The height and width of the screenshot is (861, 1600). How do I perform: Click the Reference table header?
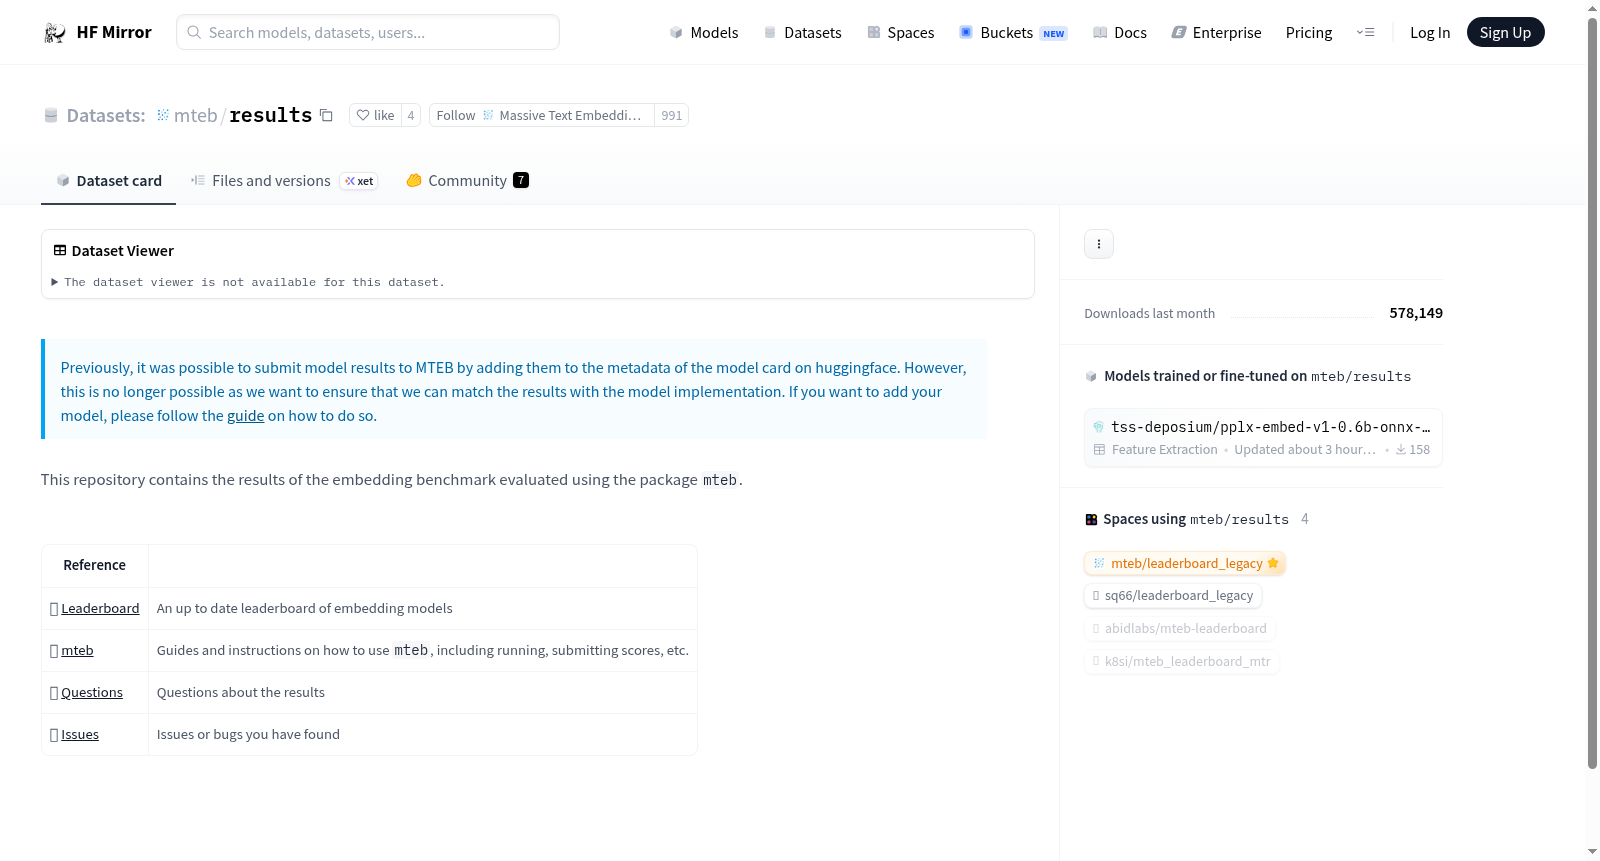[95, 565]
